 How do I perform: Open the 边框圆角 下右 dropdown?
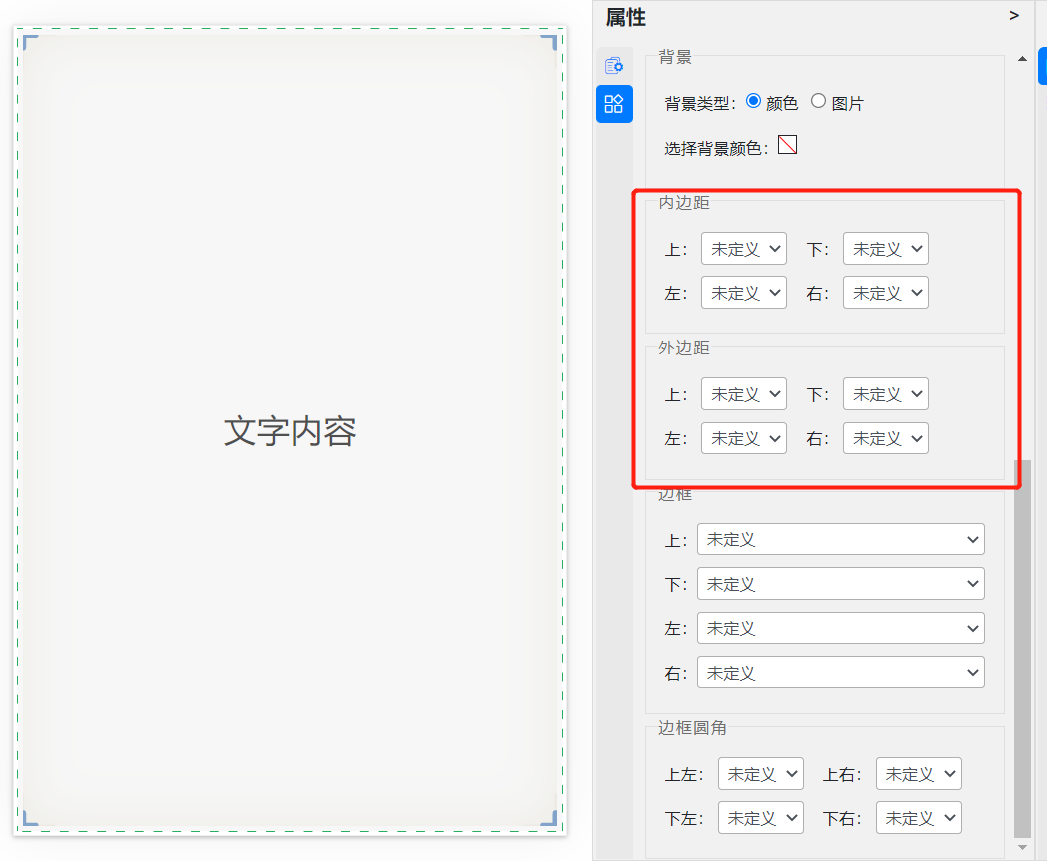[x=919, y=818]
